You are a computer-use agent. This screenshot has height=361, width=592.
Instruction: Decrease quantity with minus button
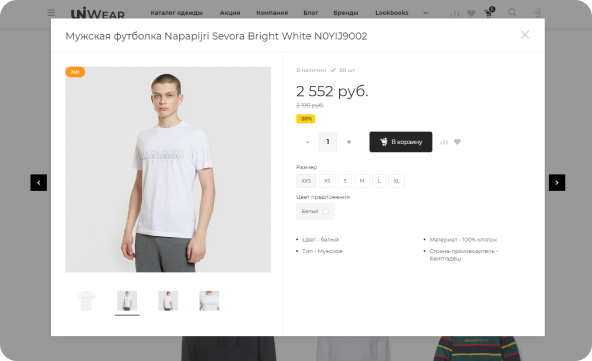pyautogui.click(x=307, y=142)
